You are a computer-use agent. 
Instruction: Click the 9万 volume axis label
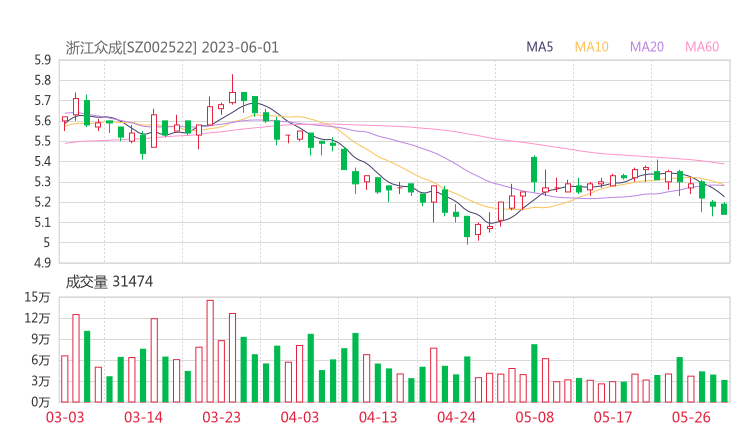click(x=41, y=339)
